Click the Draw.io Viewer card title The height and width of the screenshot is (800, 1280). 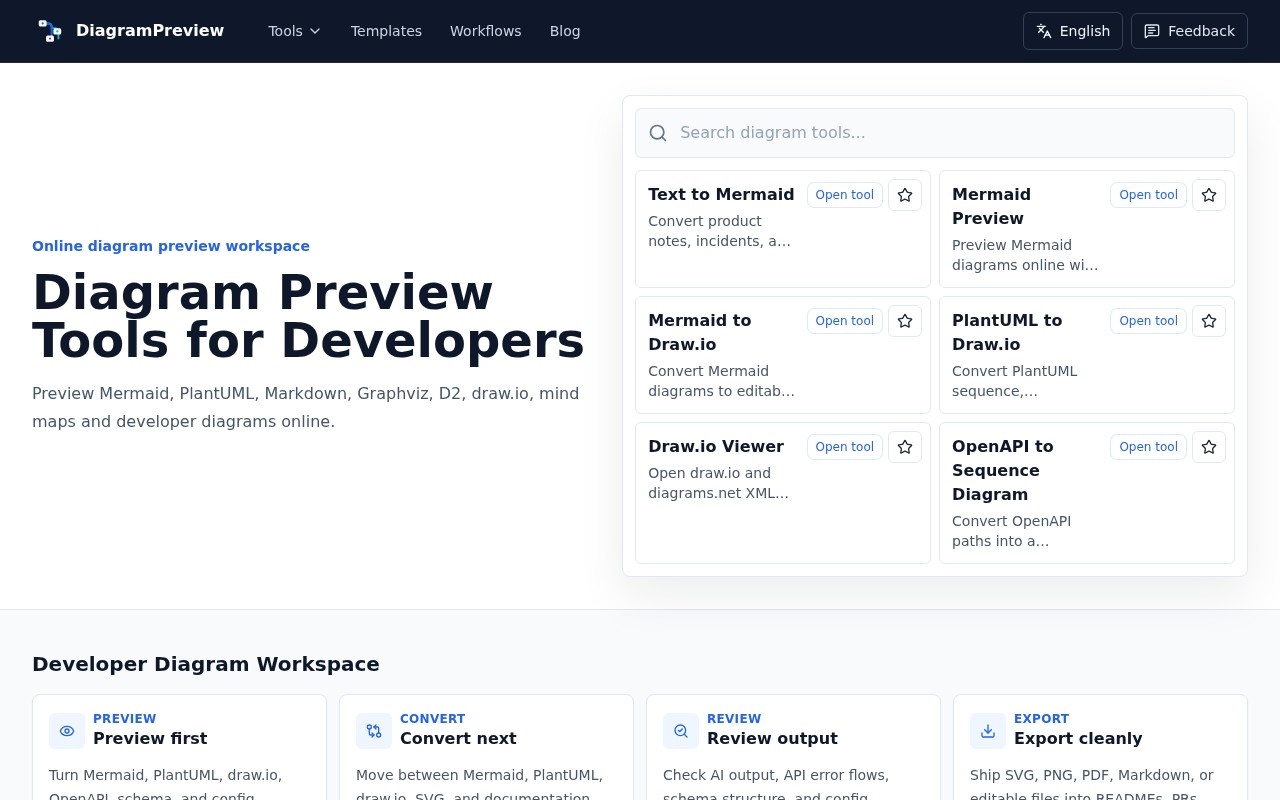[x=716, y=446]
